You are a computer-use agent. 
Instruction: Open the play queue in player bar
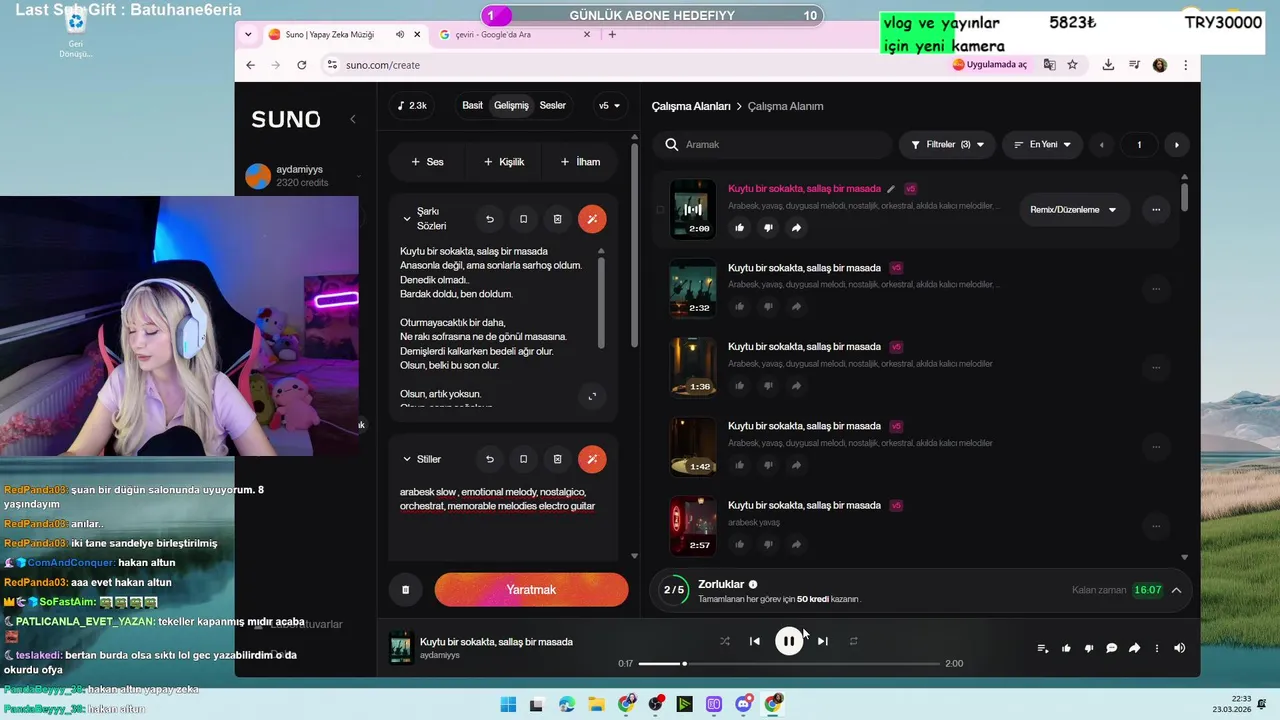(x=1043, y=648)
